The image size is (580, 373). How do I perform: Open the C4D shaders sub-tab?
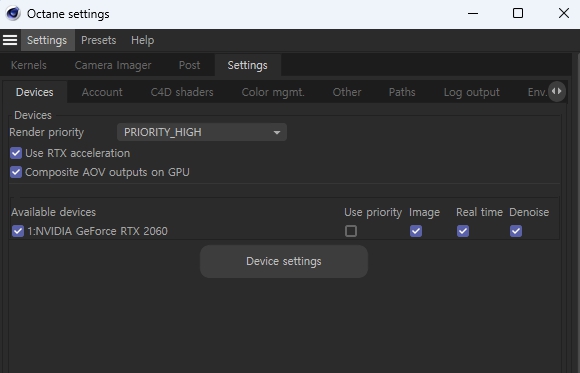182,92
